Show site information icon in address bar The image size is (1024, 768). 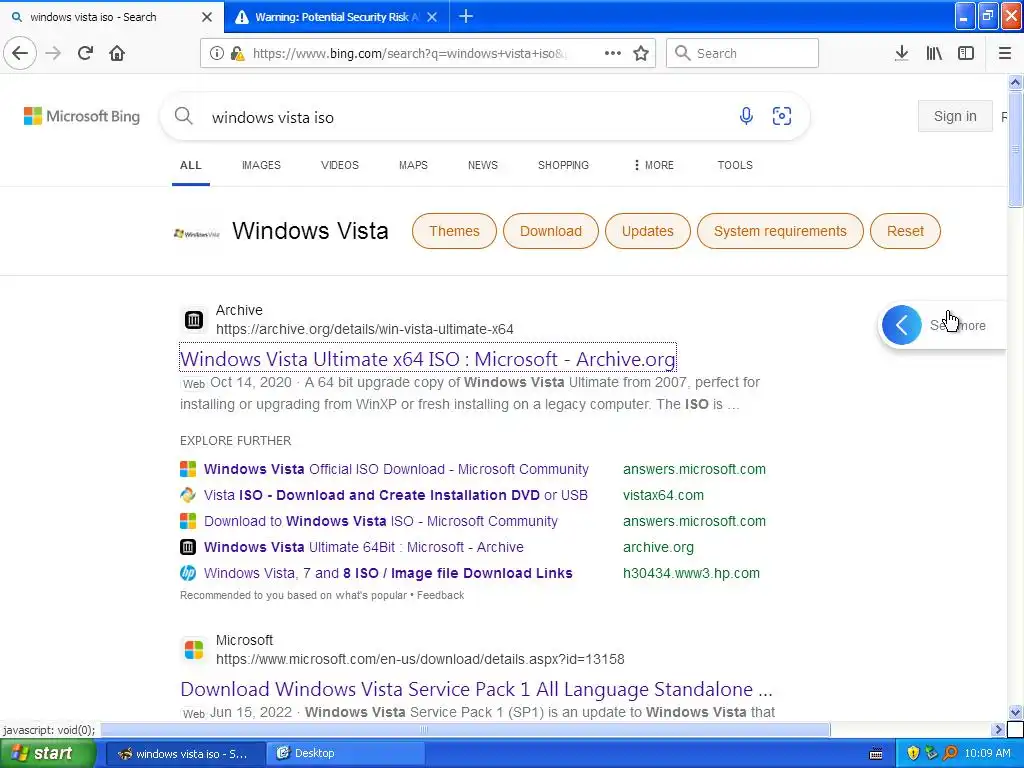(216, 53)
